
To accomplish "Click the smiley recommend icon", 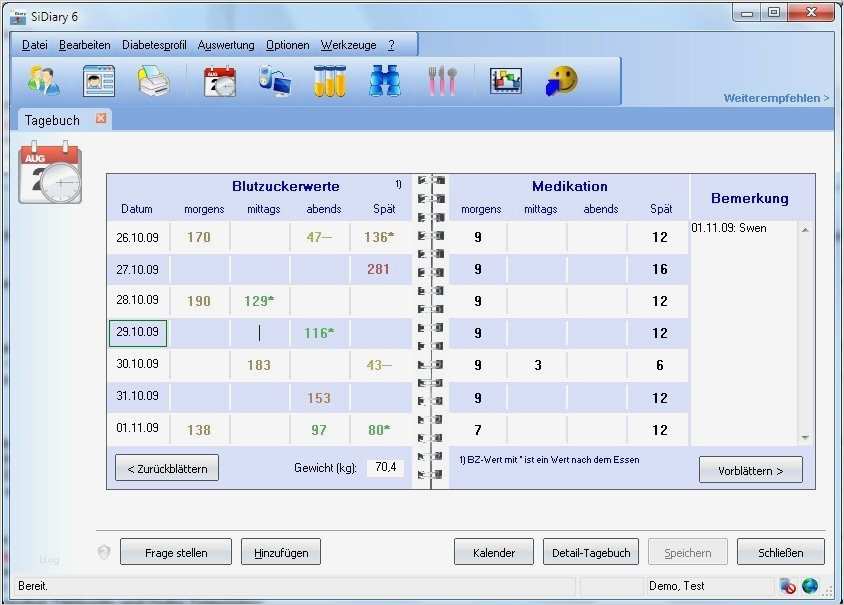I will 562,81.
